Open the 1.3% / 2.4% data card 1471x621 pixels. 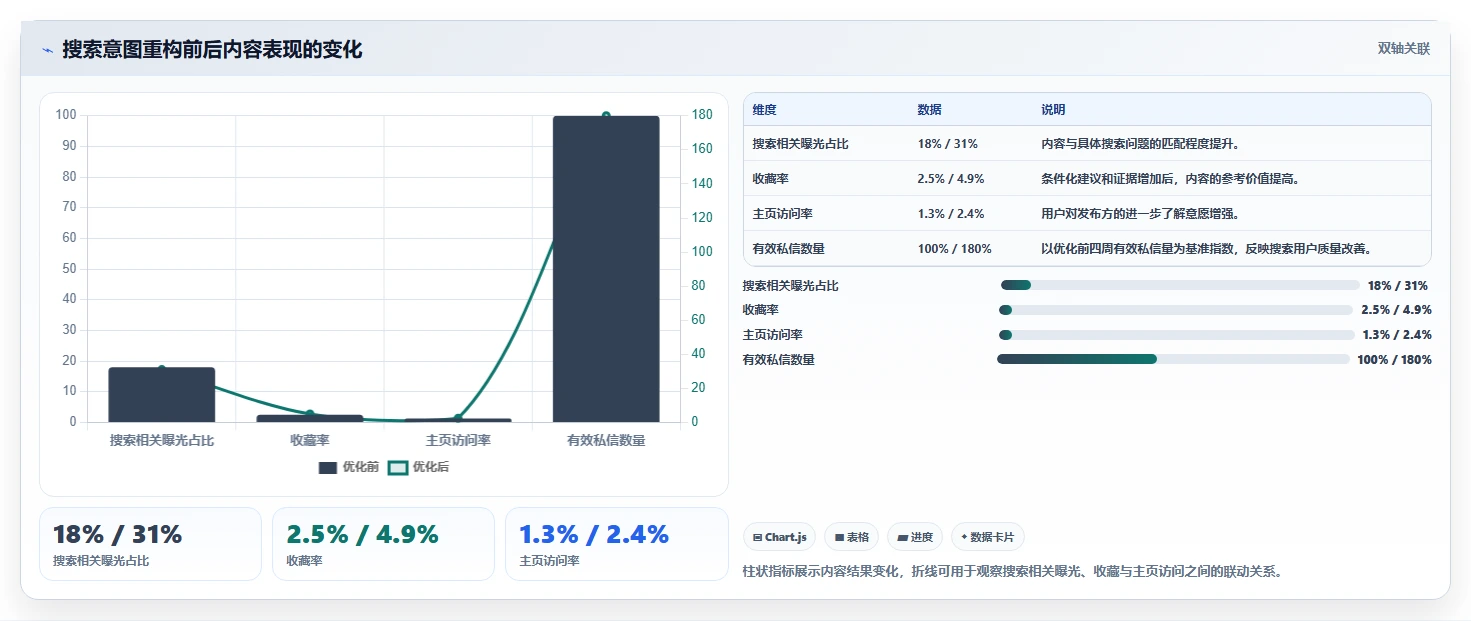pyautogui.click(x=617, y=544)
